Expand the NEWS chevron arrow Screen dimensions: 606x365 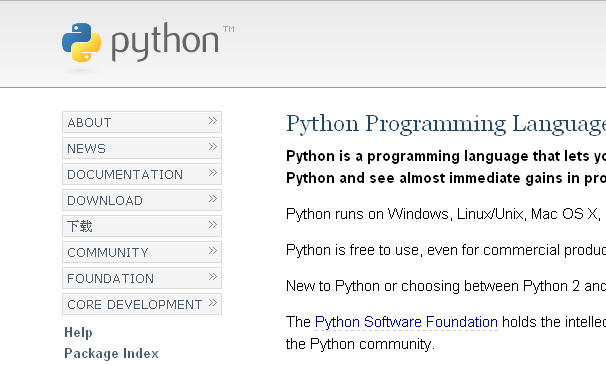pos(213,147)
